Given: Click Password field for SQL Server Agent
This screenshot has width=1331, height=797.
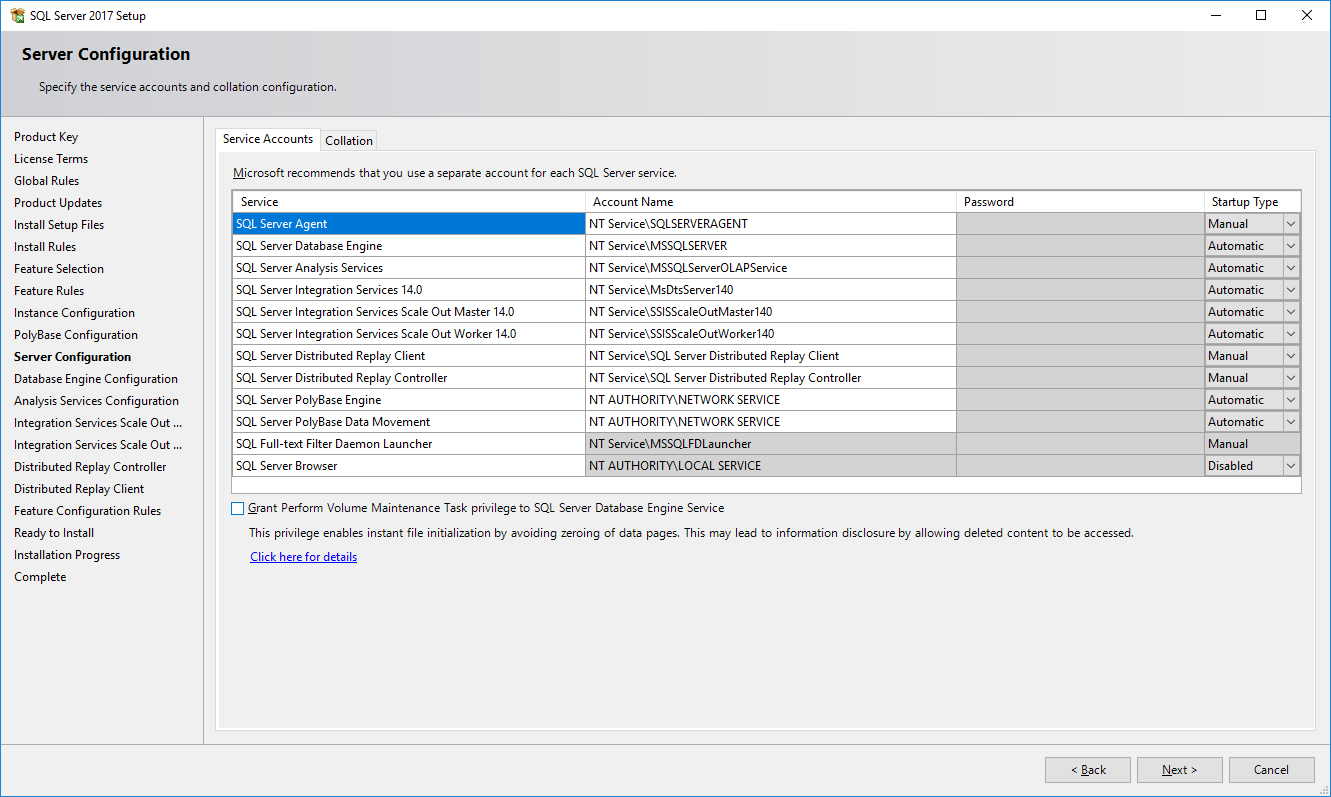Looking at the screenshot, I should (1080, 224).
